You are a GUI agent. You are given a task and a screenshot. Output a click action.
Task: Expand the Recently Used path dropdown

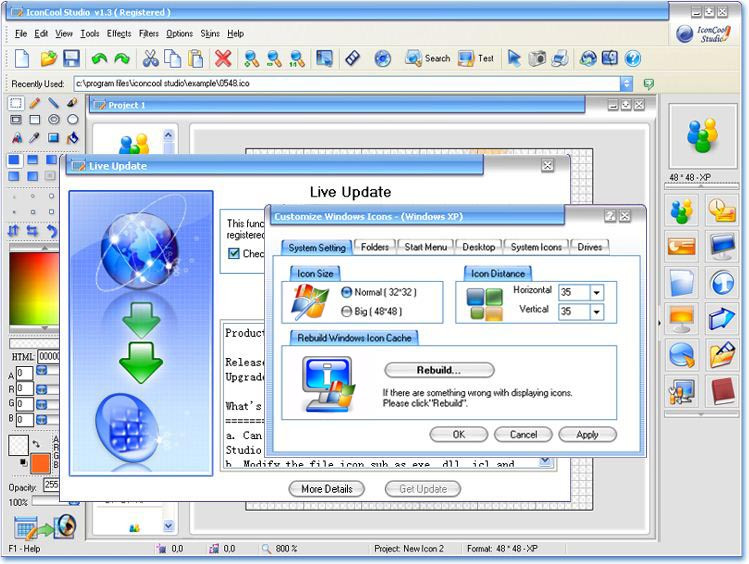pos(626,84)
